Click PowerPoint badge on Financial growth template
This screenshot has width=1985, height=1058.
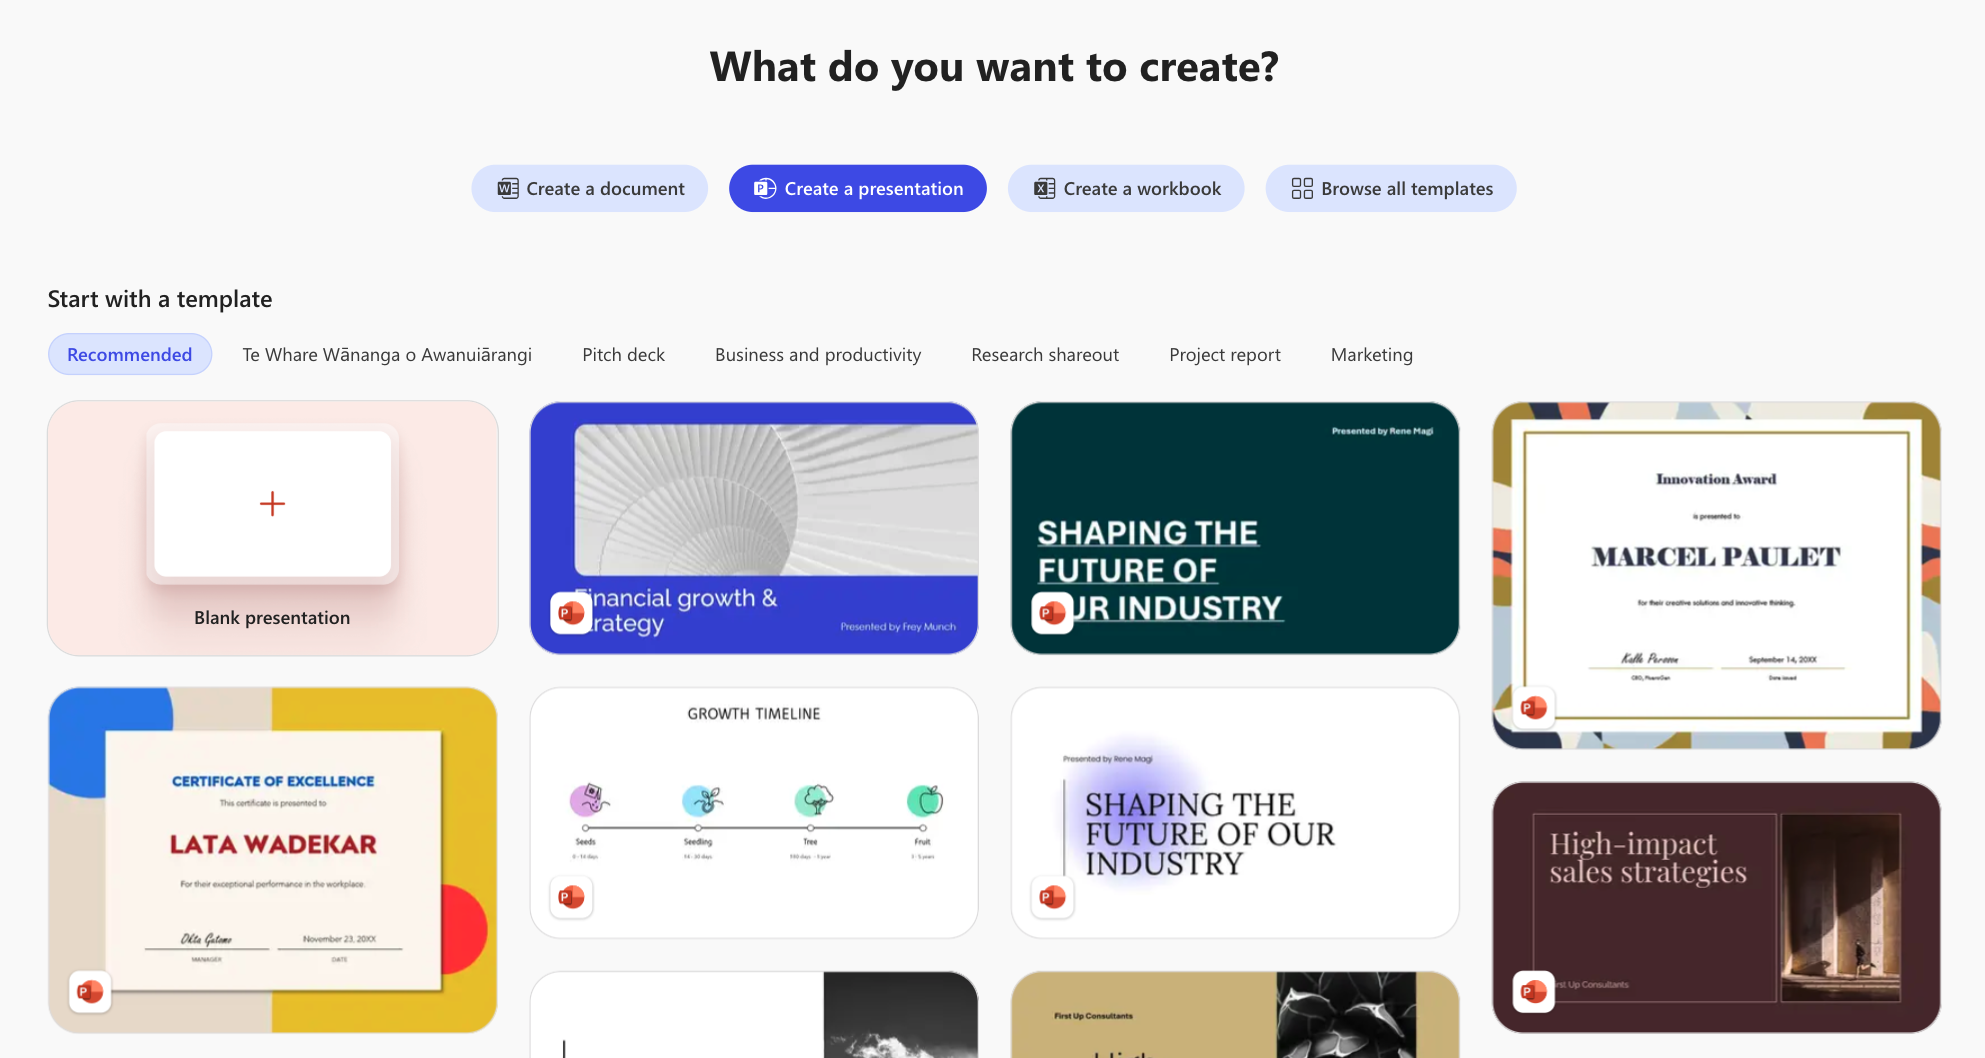(571, 612)
